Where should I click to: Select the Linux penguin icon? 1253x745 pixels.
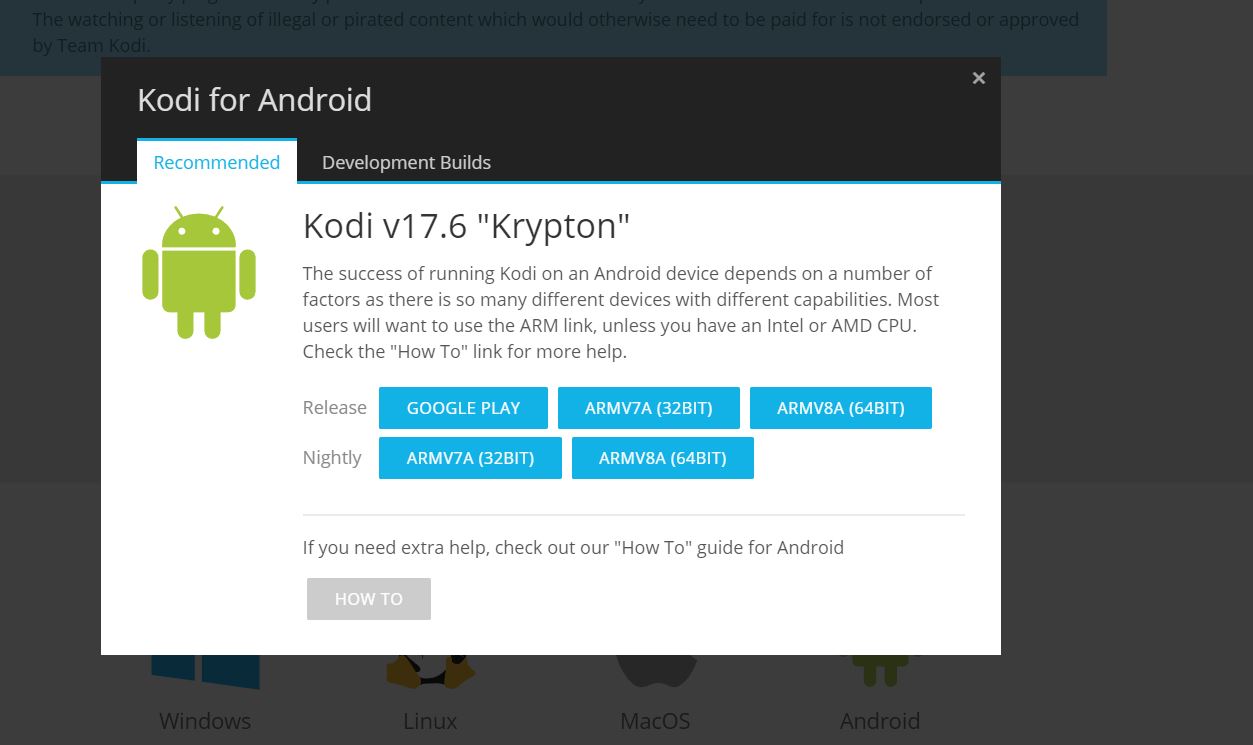(430, 671)
